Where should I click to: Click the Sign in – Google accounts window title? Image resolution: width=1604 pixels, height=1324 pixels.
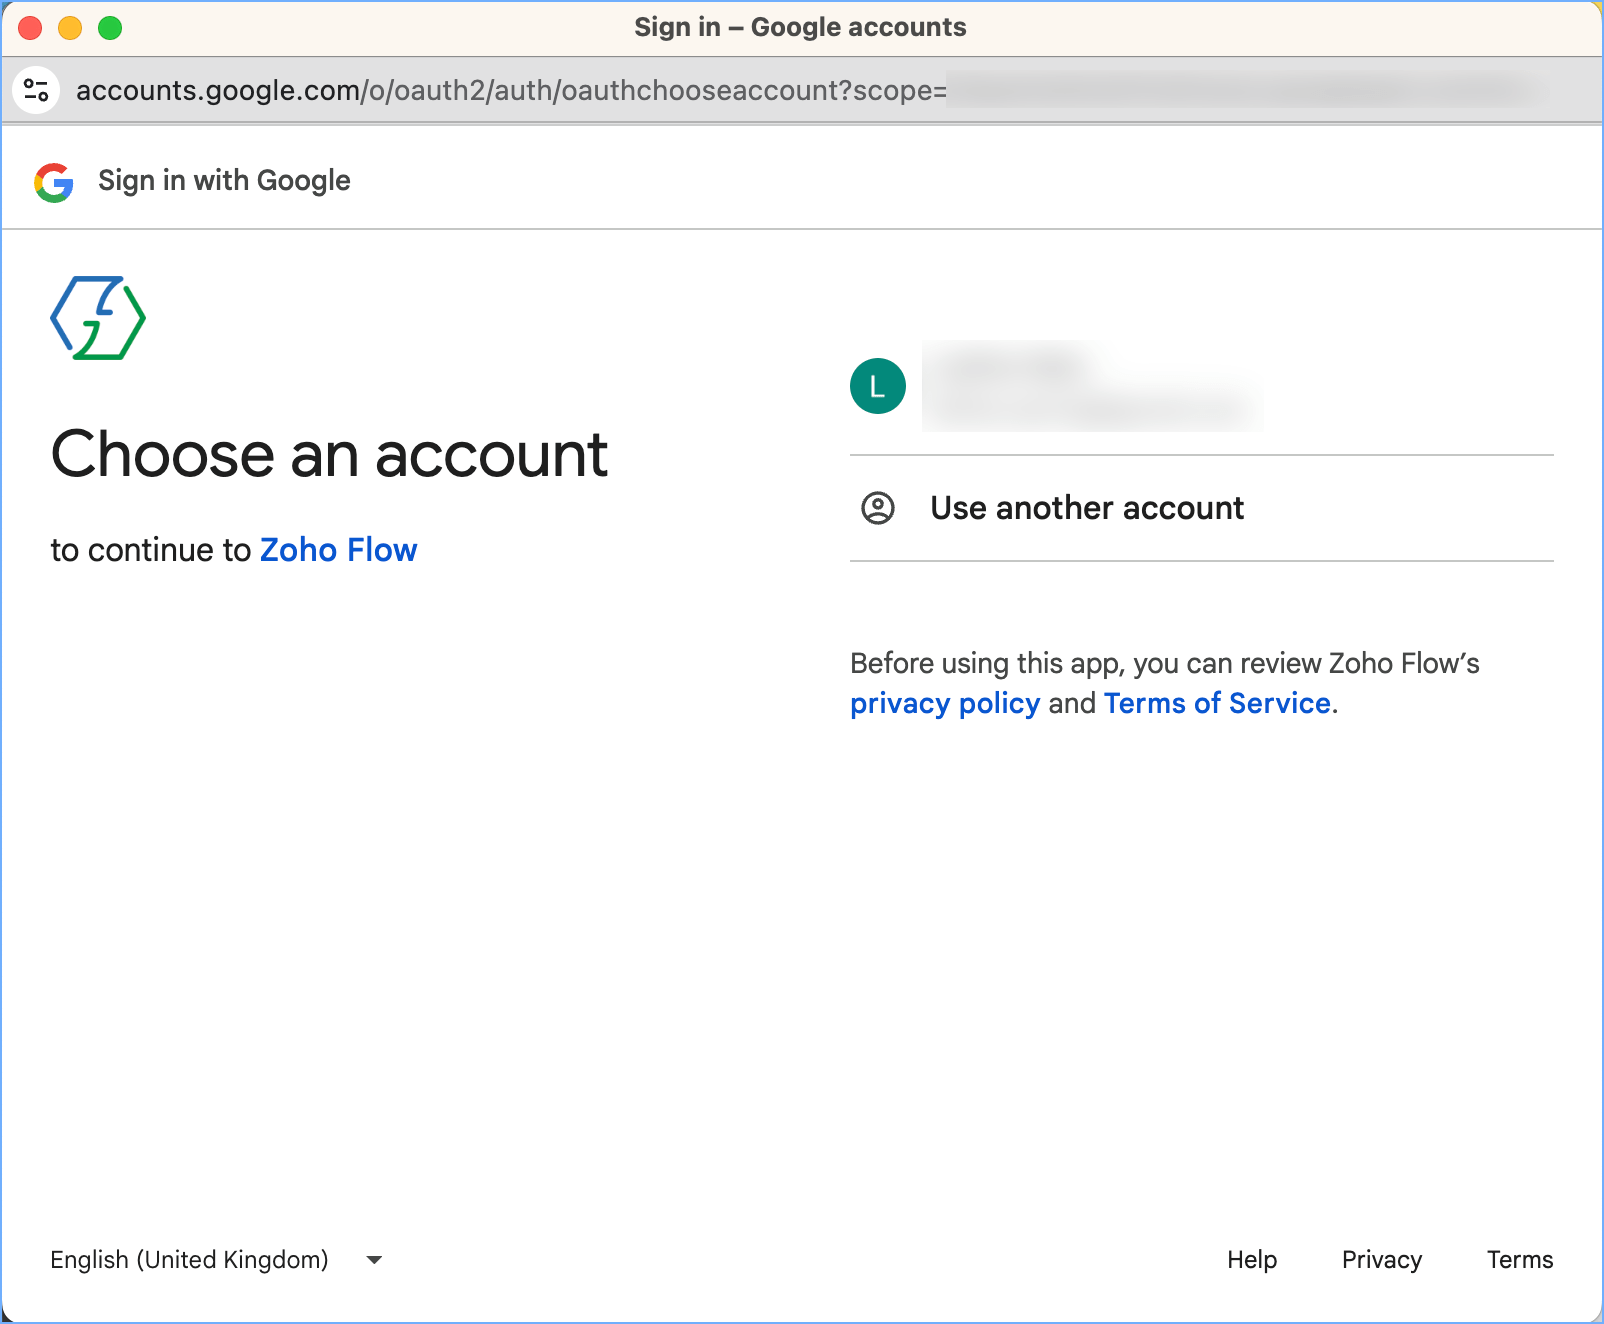pyautogui.click(x=800, y=27)
